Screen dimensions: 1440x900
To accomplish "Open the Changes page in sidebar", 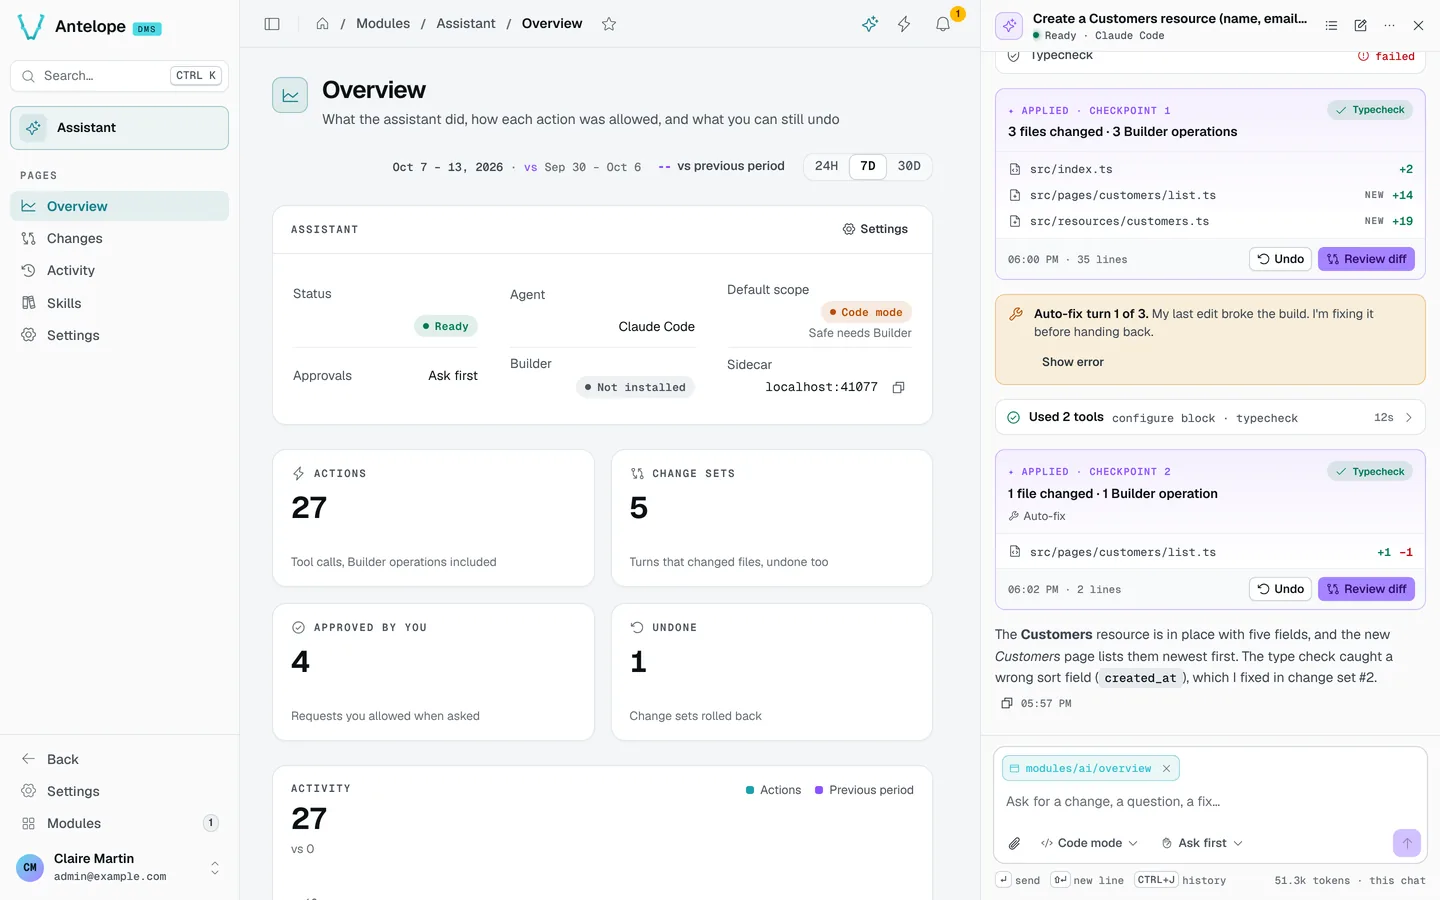I will click(x=119, y=238).
